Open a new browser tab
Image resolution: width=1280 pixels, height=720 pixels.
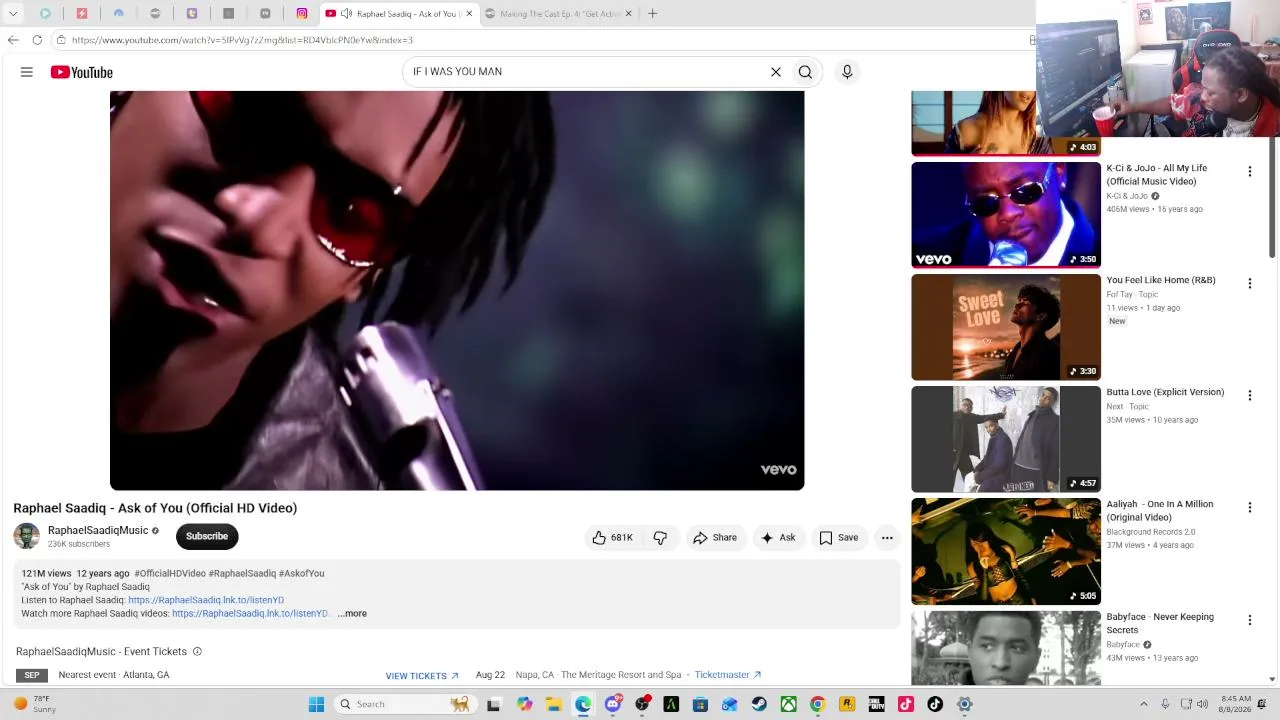[x=652, y=14]
